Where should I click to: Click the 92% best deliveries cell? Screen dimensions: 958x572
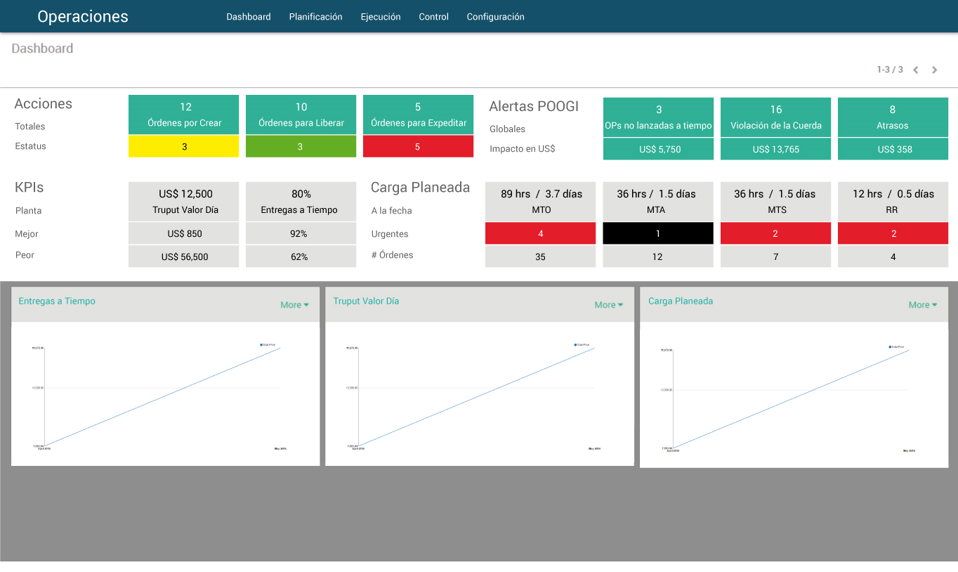click(x=301, y=233)
